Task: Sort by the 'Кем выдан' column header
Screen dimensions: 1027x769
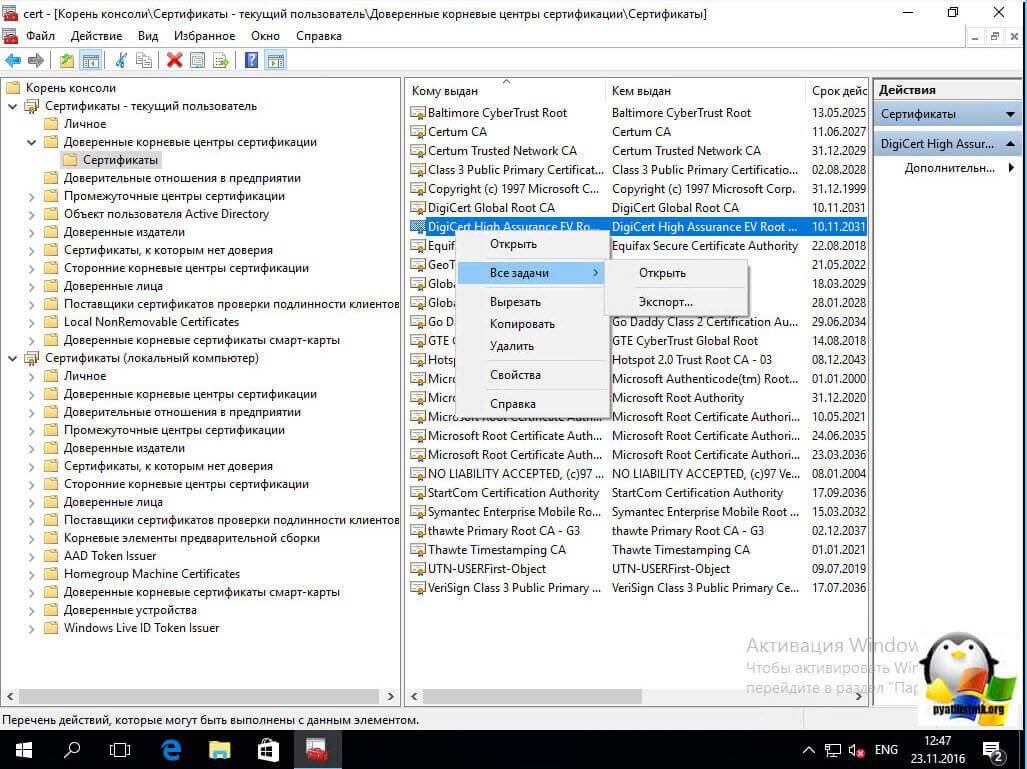Action: 641,91
